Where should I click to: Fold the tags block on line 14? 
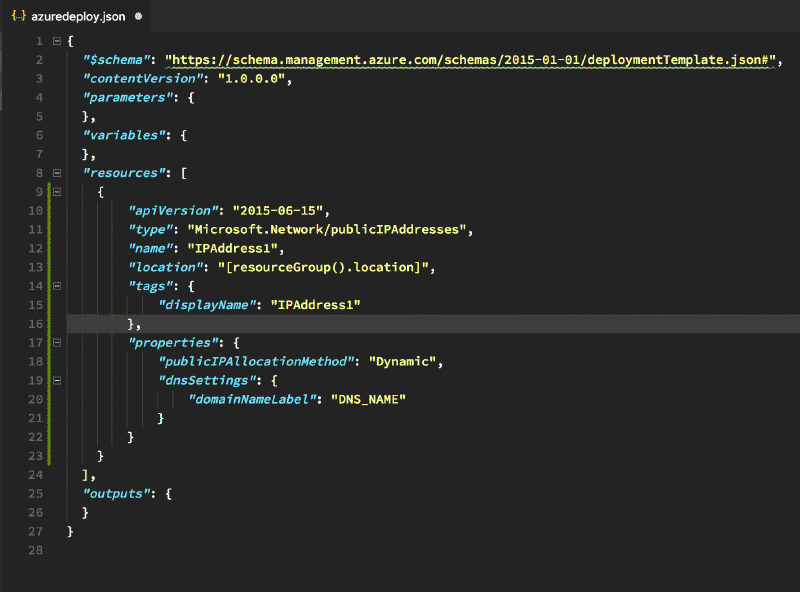pyautogui.click(x=56, y=286)
